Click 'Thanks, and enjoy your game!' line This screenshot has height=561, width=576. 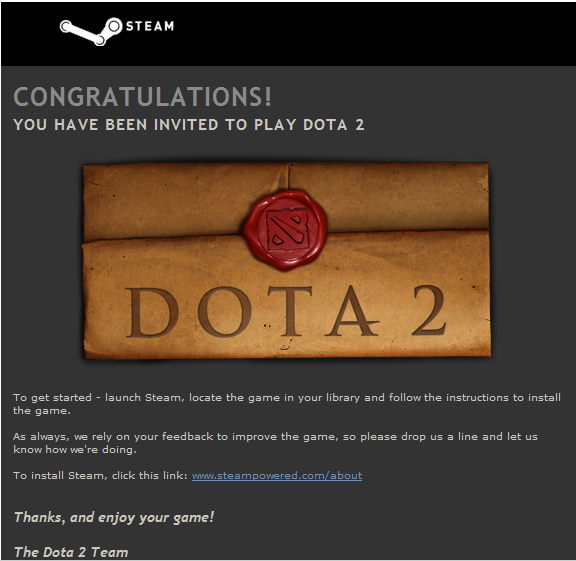[114, 517]
